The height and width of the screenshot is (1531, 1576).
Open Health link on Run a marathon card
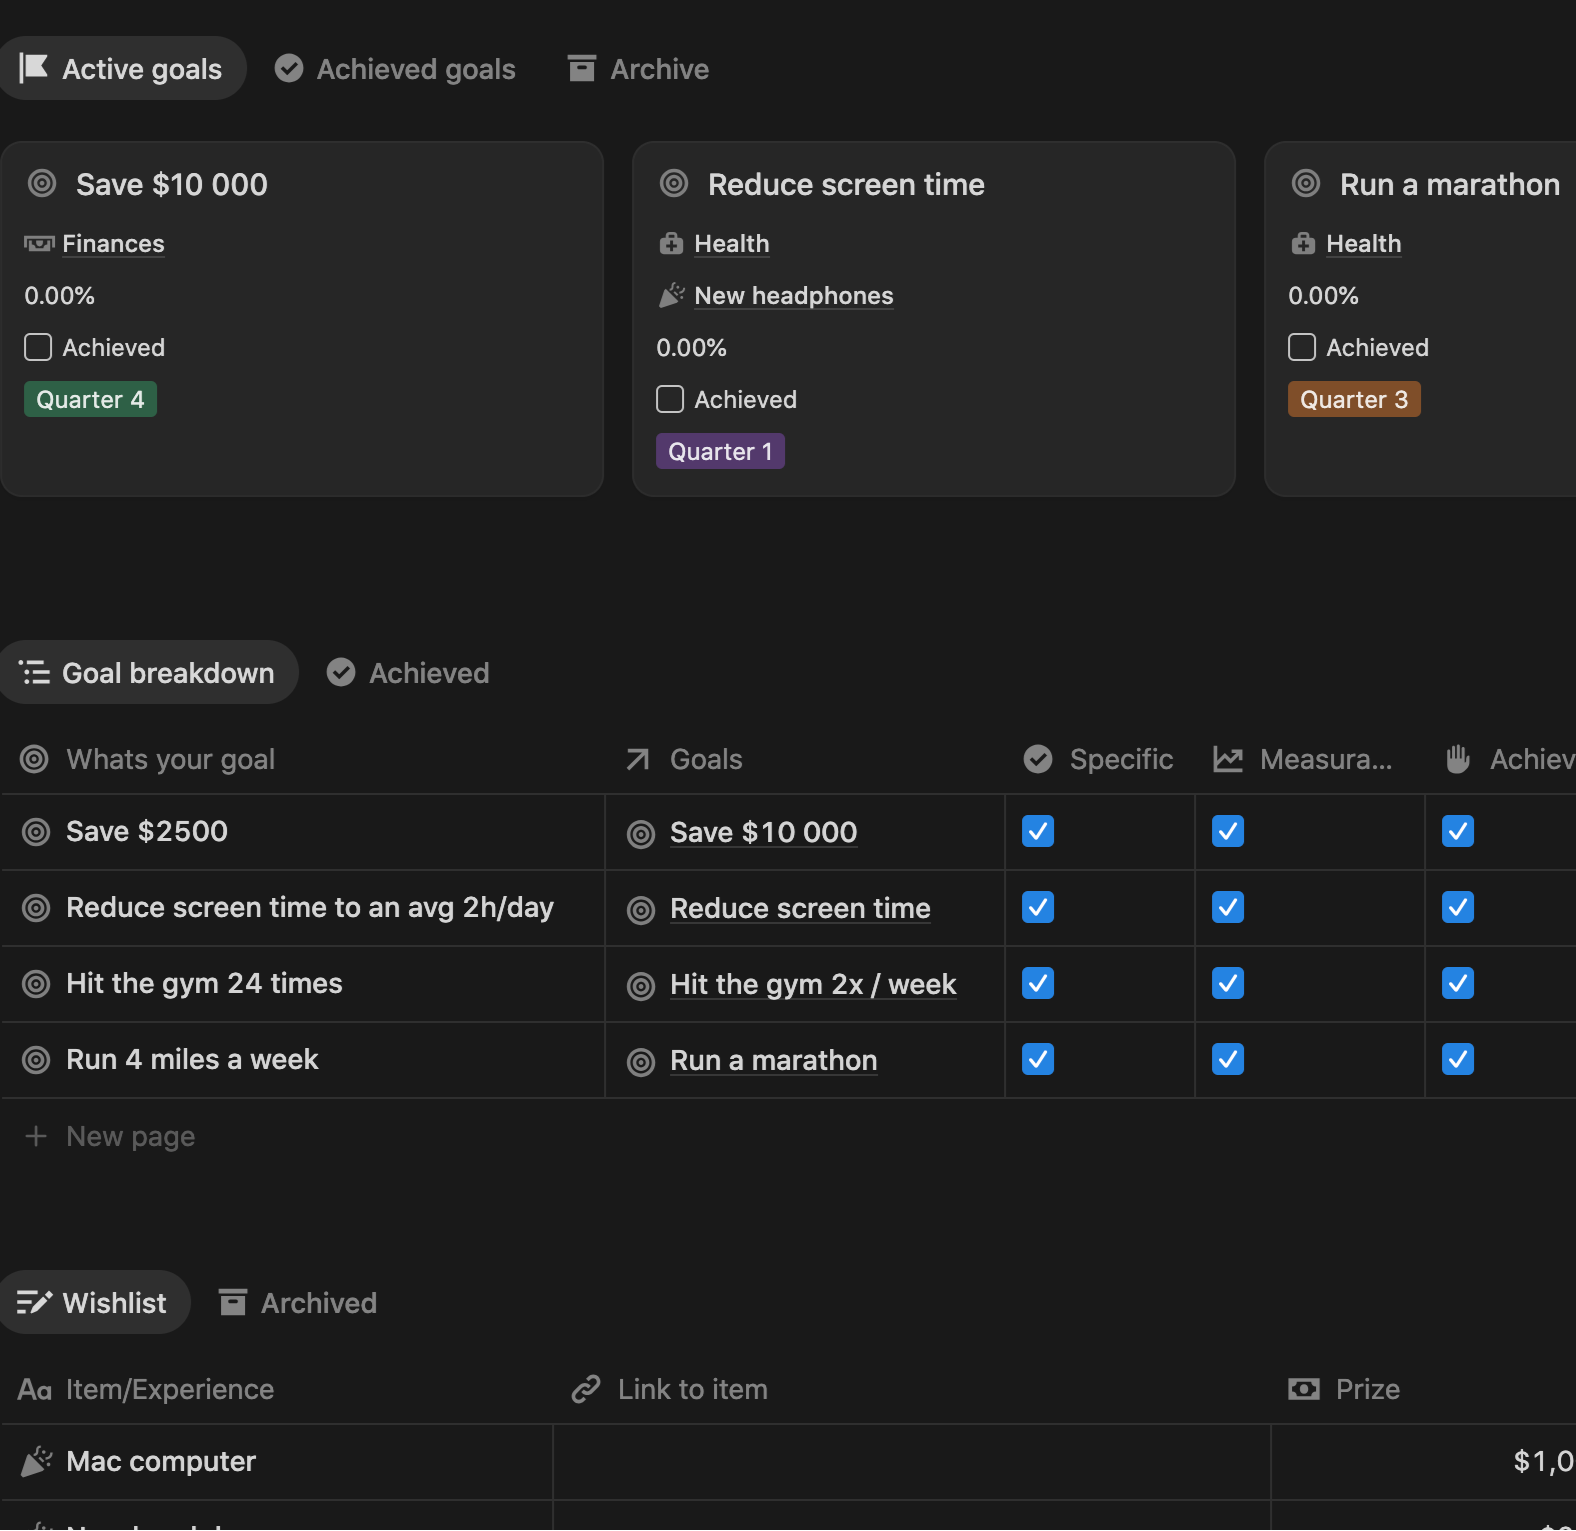click(1363, 244)
